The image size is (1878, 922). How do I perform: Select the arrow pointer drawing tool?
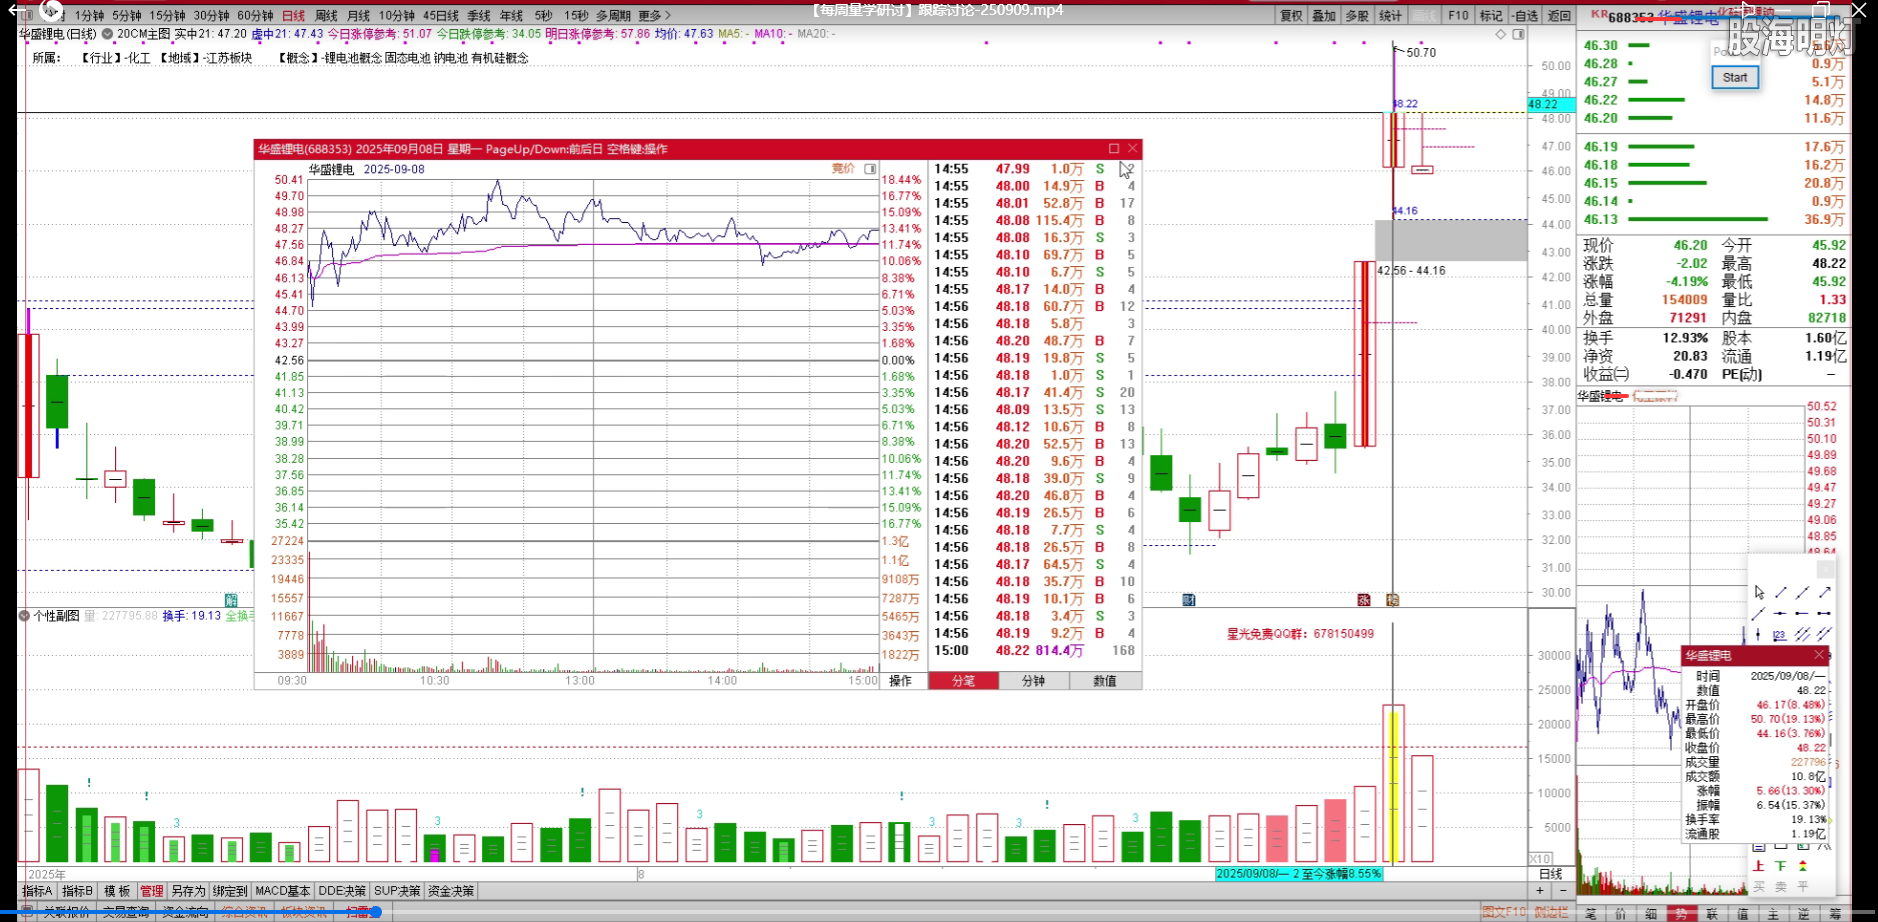tap(1759, 593)
